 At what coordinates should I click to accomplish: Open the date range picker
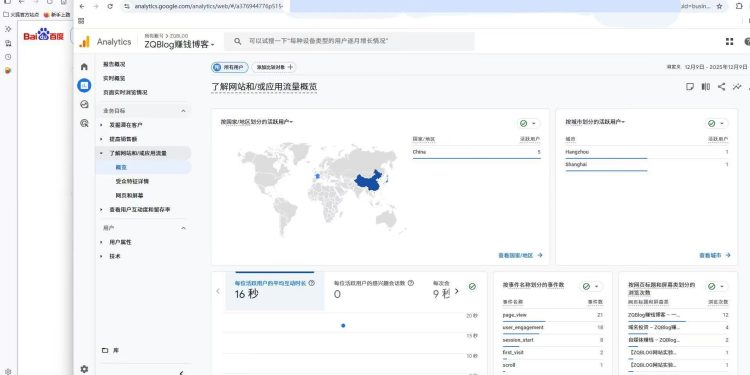[707, 67]
